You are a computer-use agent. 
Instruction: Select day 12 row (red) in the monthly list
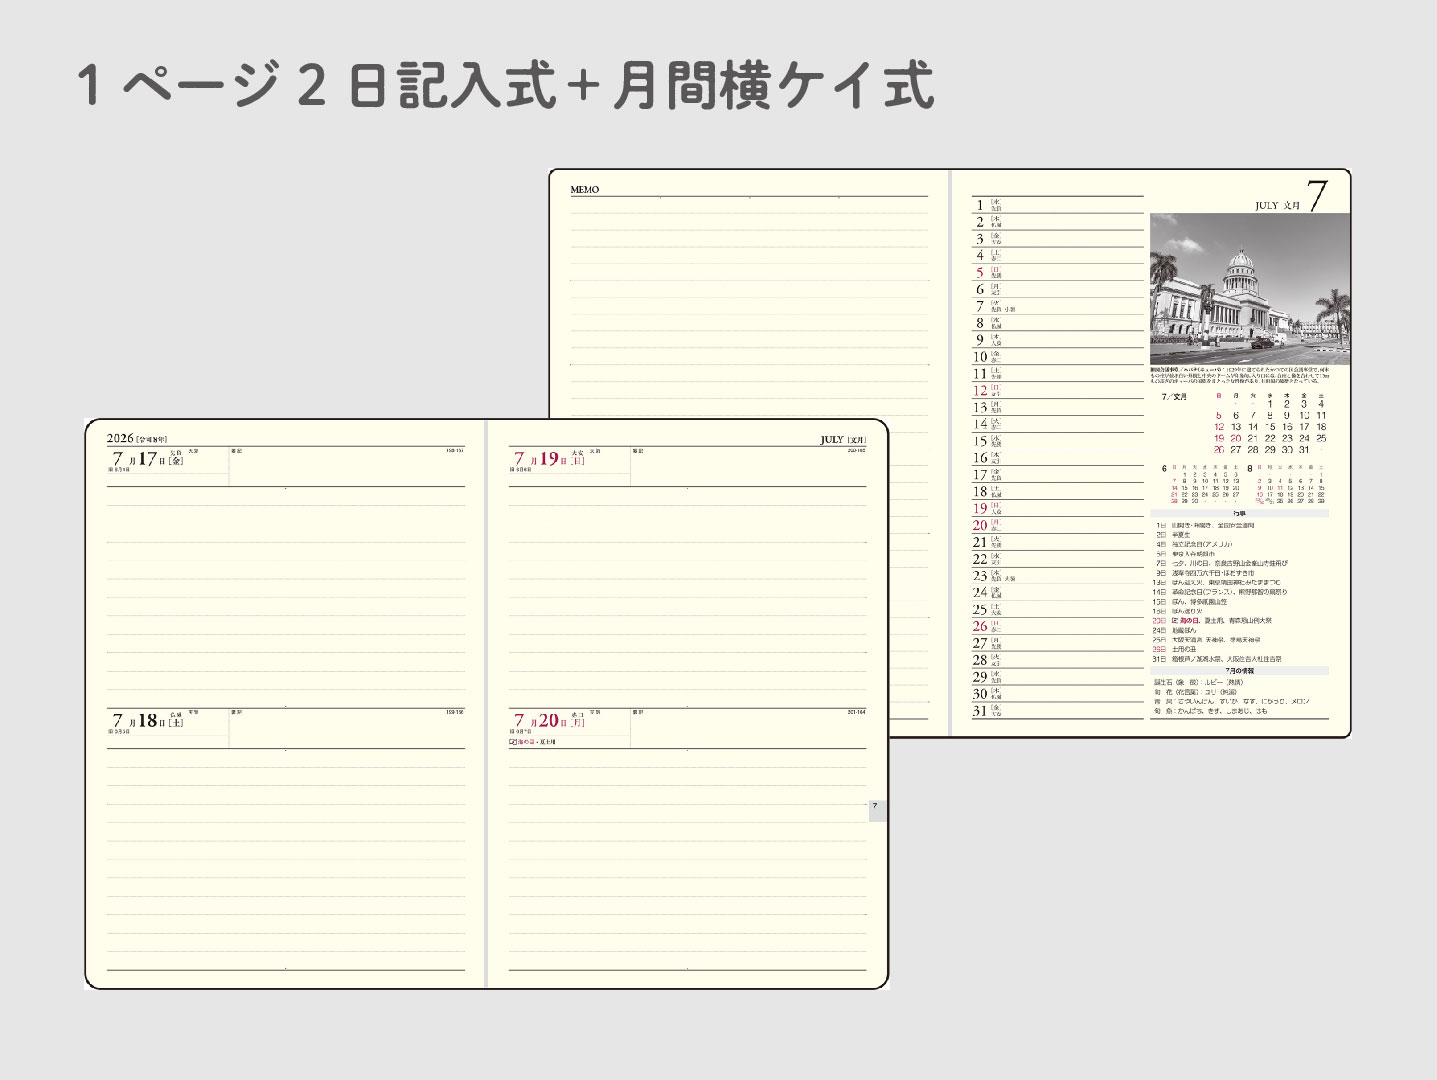click(x=1058, y=390)
